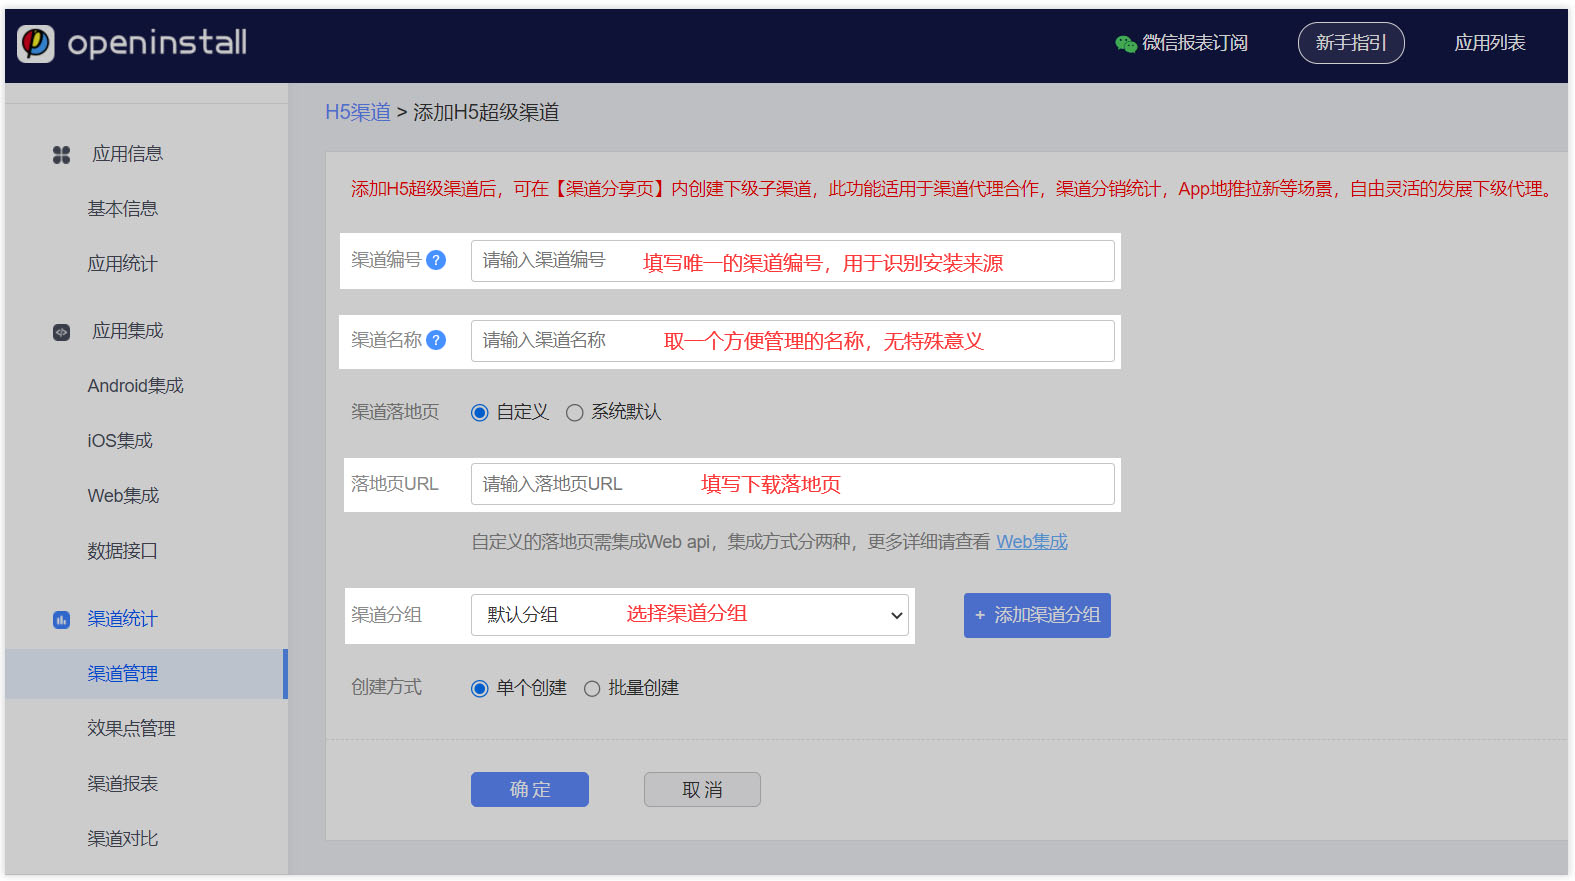Viewport: 1575px width, 881px height.
Task: Select 渠道管理 in the sidebar
Action: (x=146, y=674)
